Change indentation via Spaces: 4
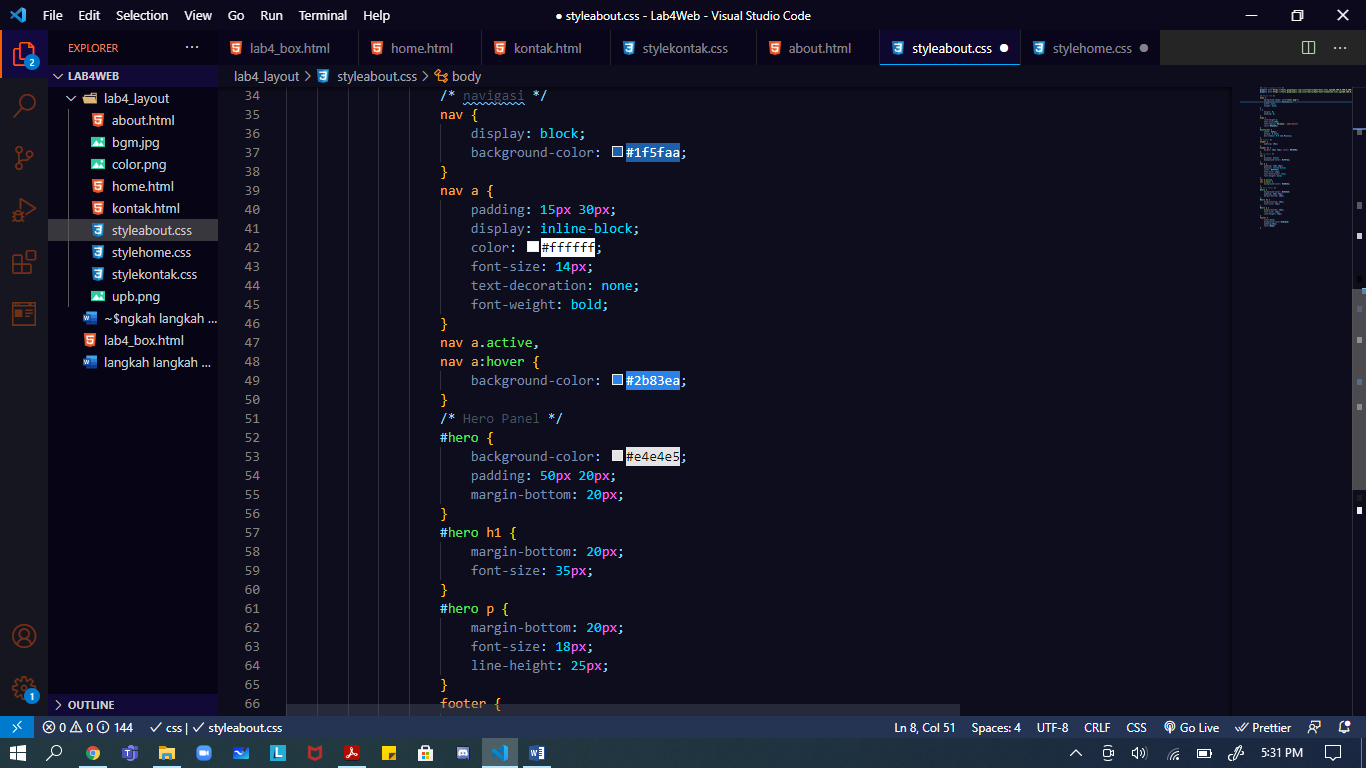The width and height of the screenshot is (1366, 768). (997, 727)
